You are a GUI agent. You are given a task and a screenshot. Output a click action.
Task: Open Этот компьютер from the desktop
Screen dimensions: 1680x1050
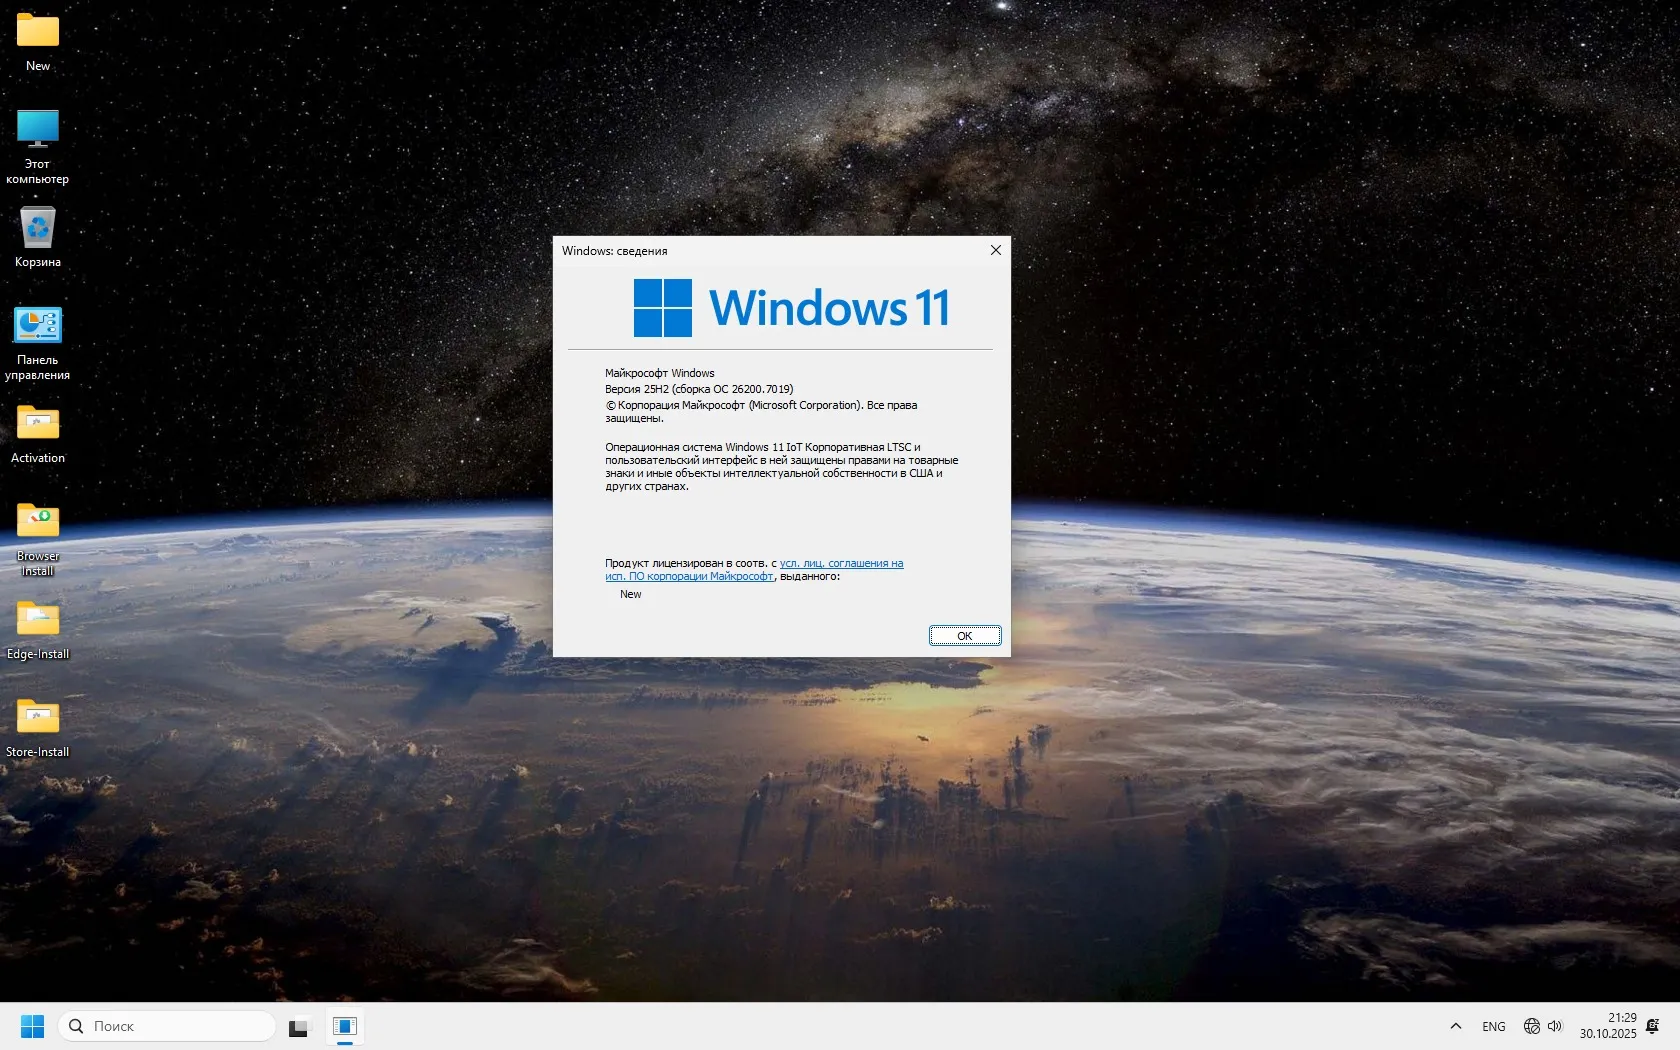click(x=37, y=130)
